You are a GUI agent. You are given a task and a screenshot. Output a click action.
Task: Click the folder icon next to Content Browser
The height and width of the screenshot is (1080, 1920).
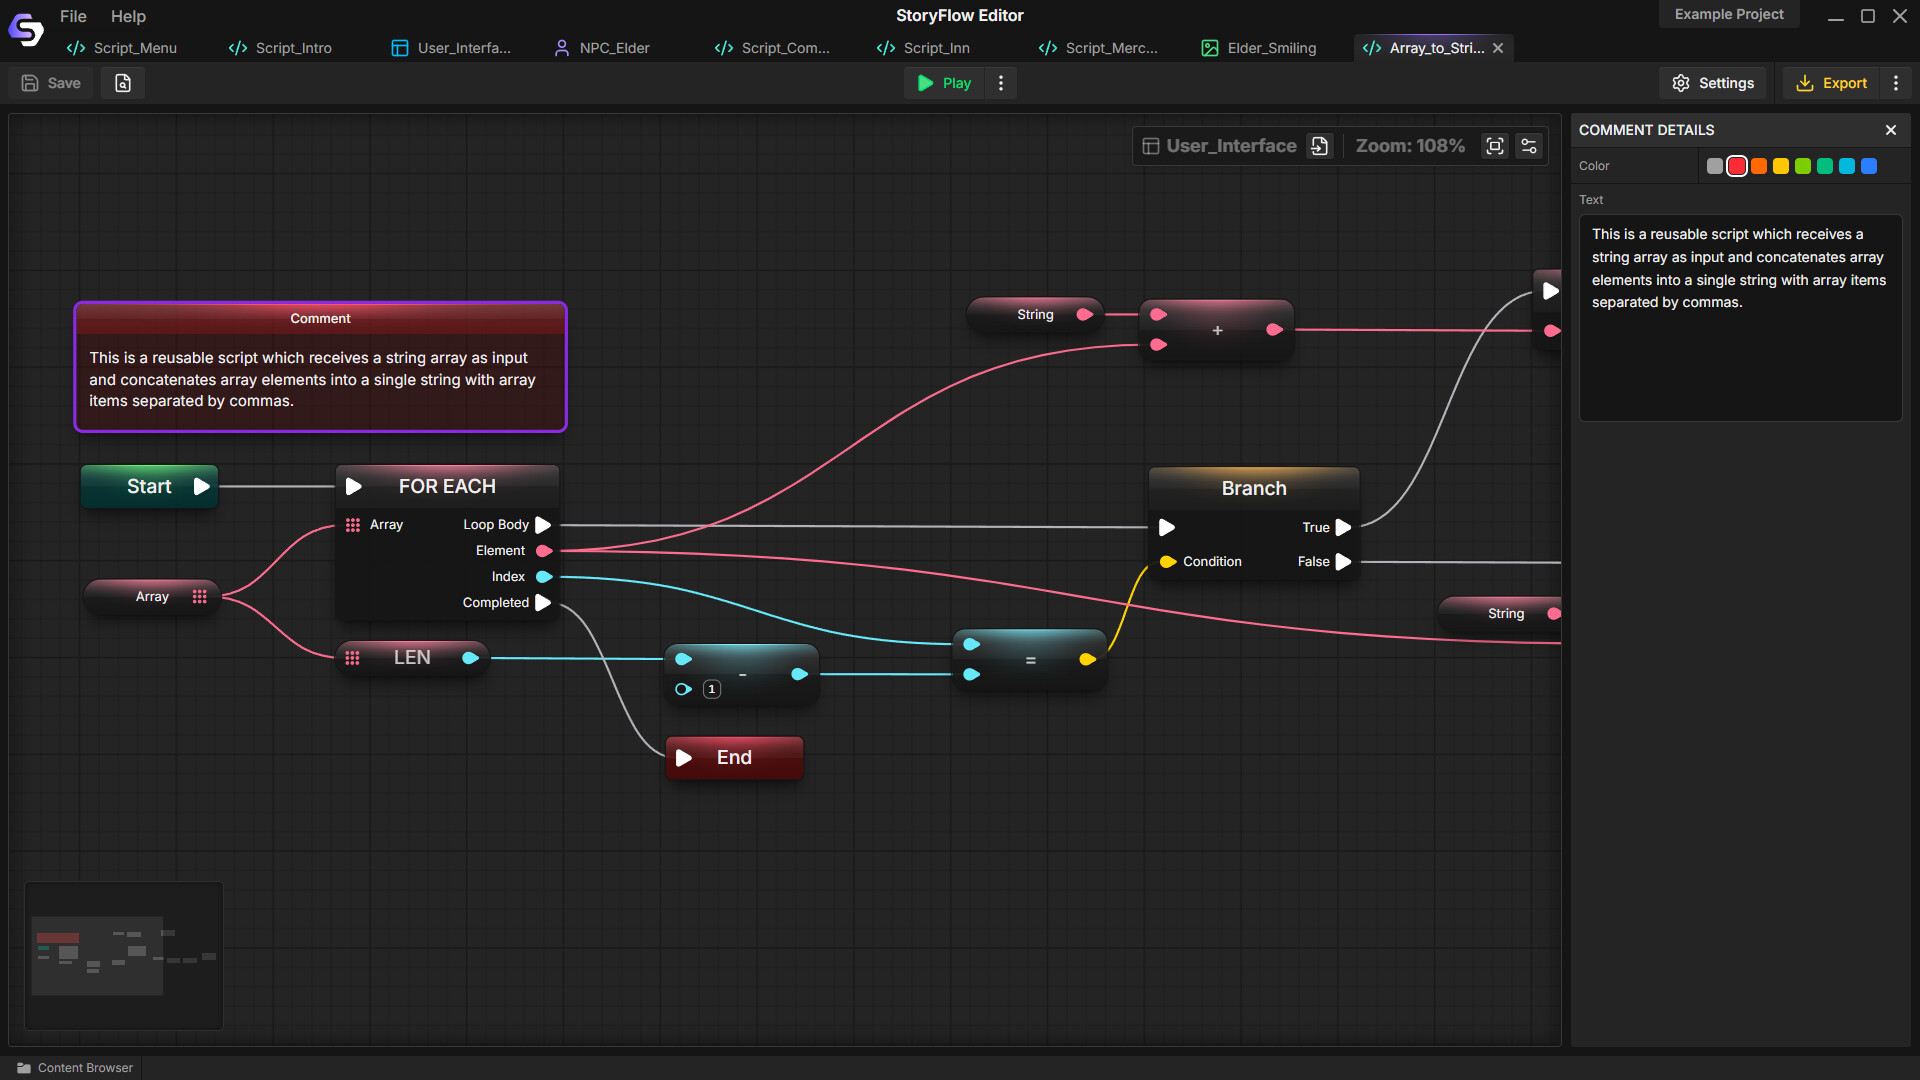22,1067
